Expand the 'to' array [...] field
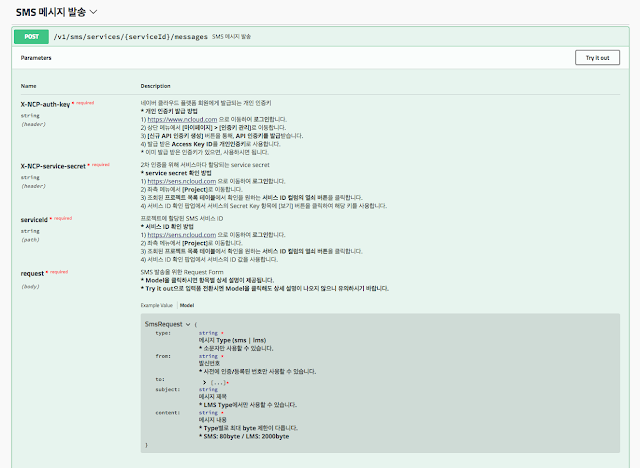Viewport: 640px width, 468px height. coord(215,383)
